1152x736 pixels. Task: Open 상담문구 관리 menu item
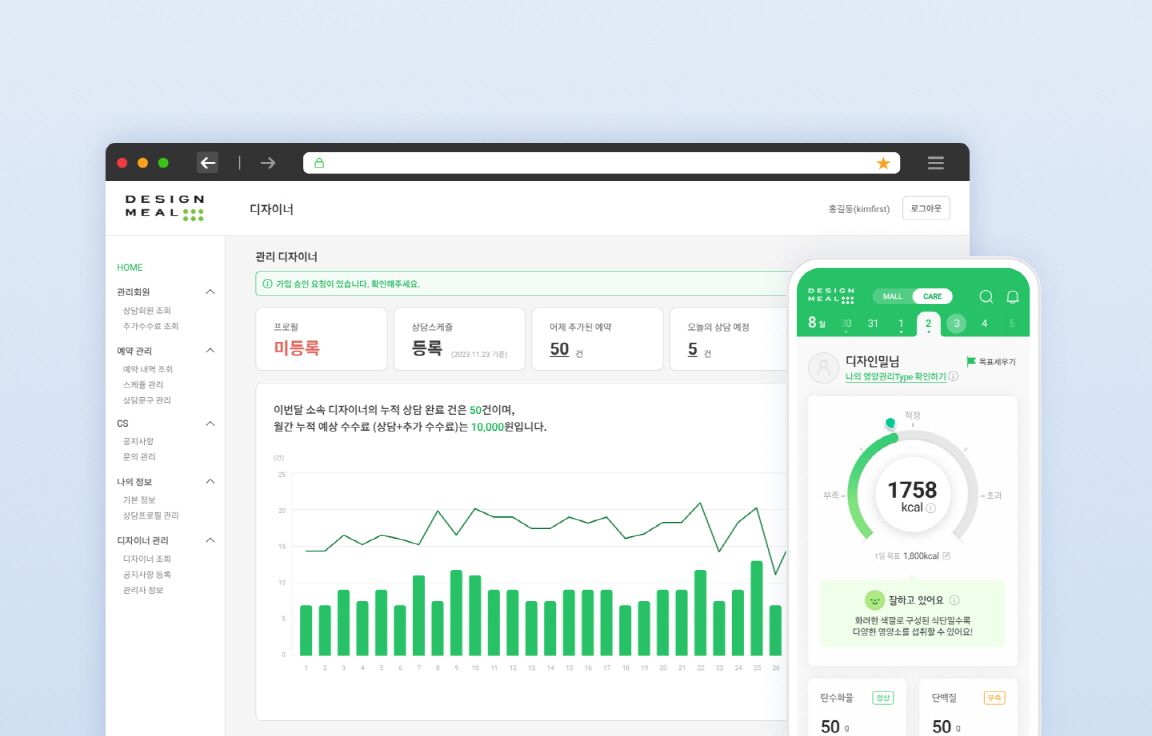pyautogui.click(x=146, y=400)
